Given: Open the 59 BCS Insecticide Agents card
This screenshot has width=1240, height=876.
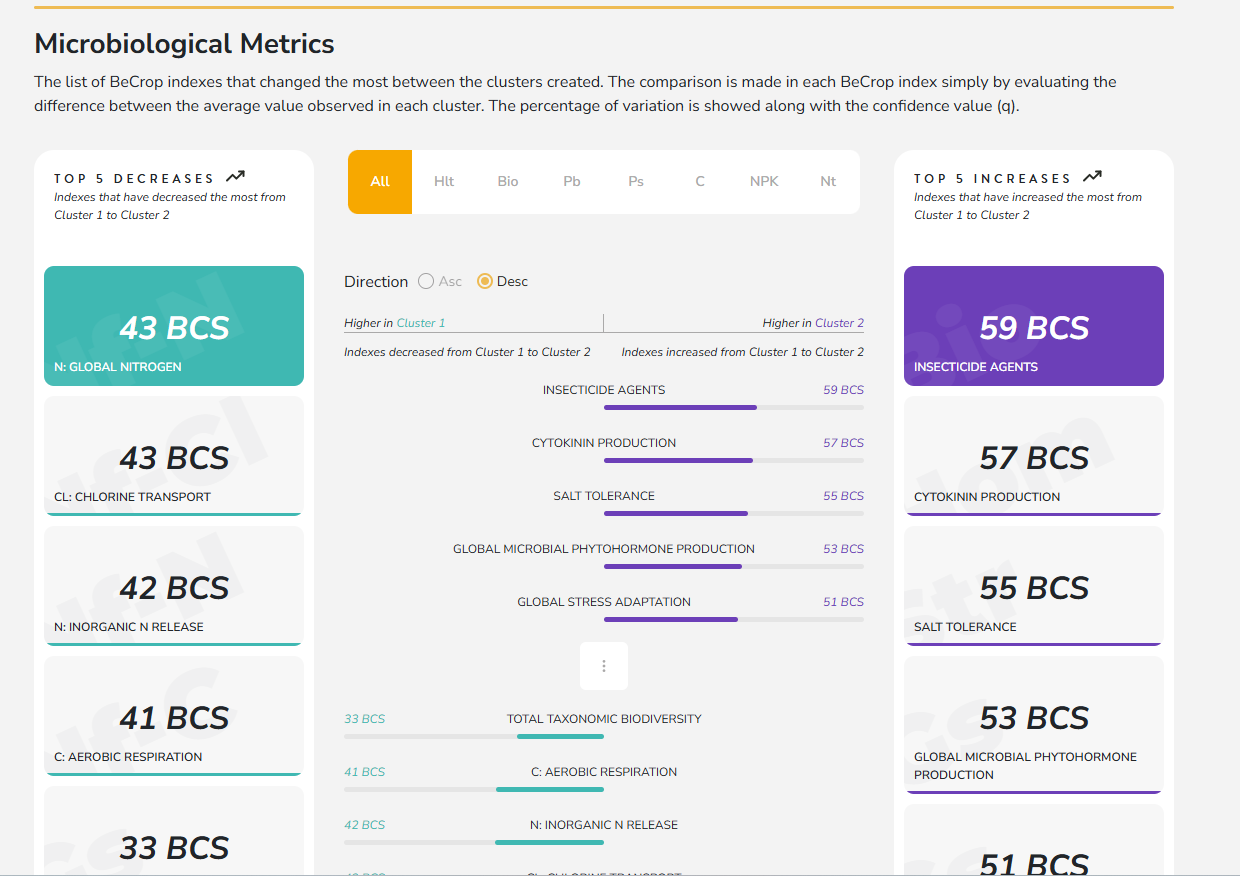Looking at the screenshot, I should click(1034, 326).
